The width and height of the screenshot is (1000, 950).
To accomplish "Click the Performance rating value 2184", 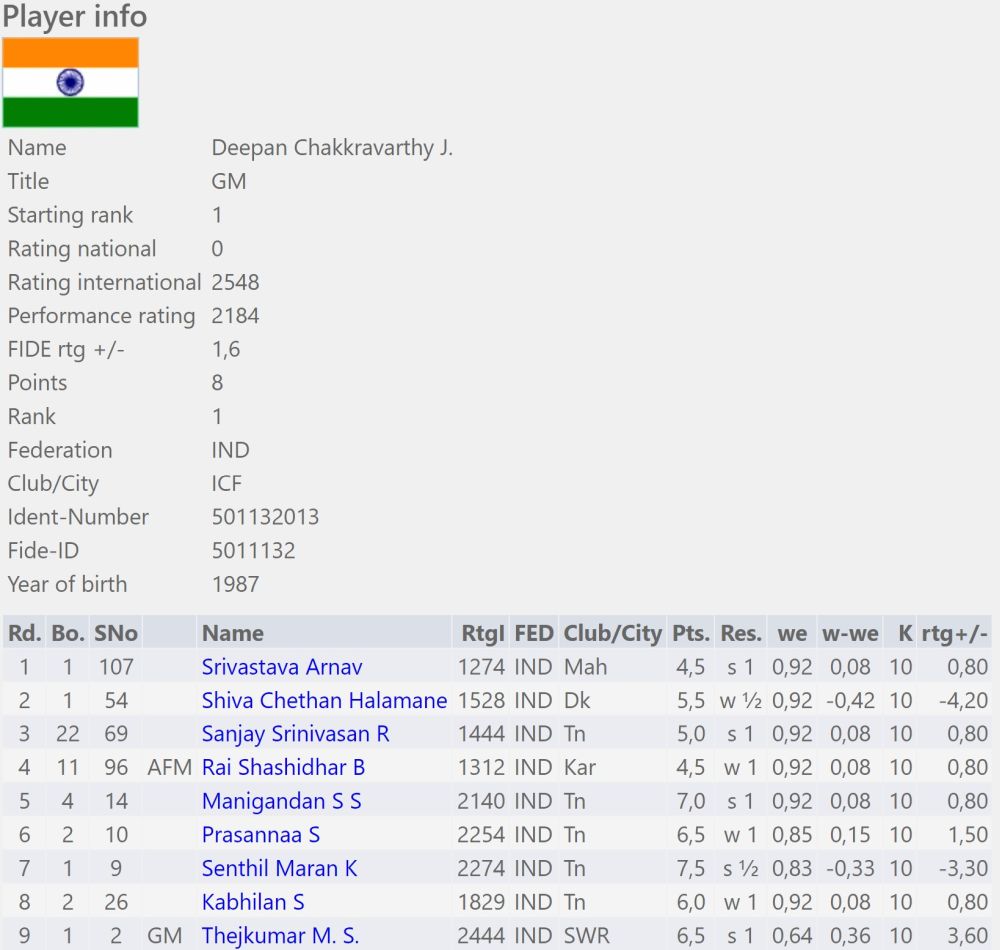I will [x=235, y=316].
